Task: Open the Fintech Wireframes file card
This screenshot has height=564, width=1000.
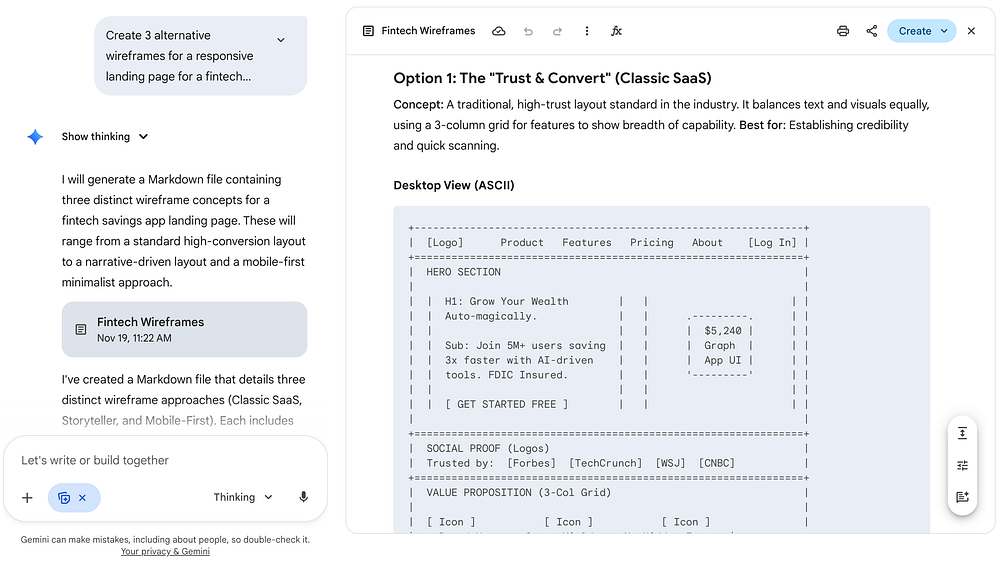Action: tap(184, 329)
